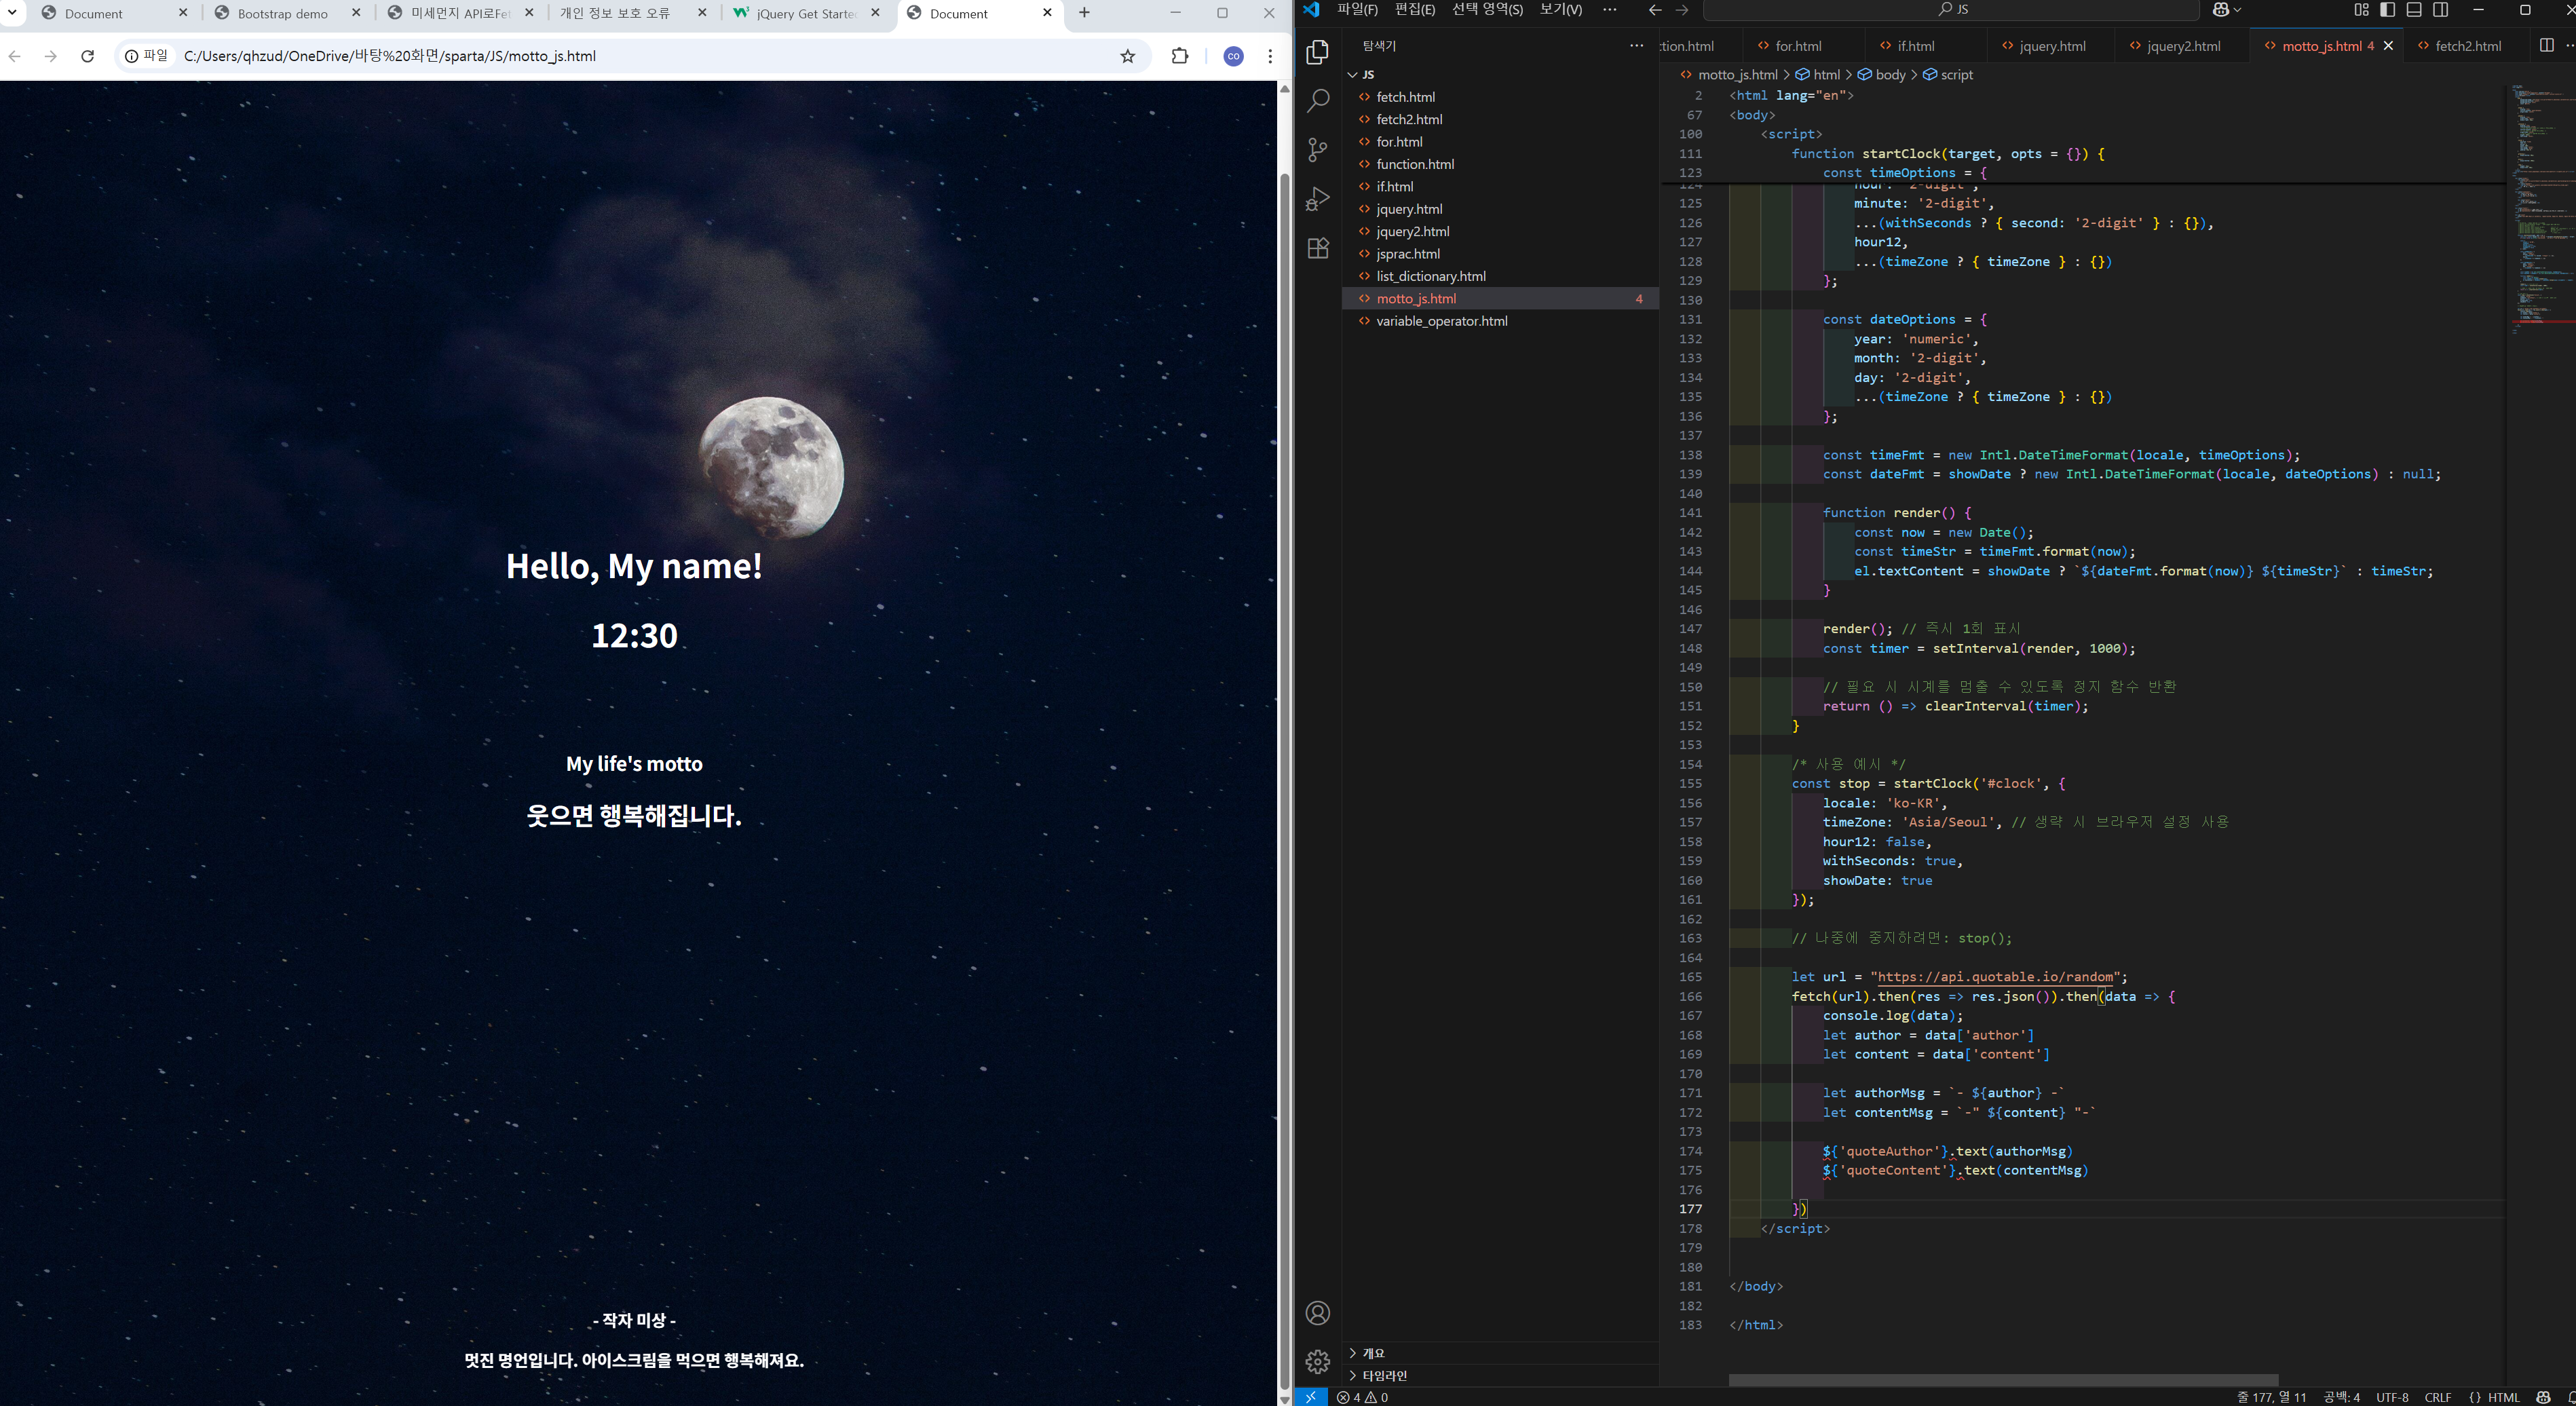Split the VS Code editor to the right
2576x1406 pixels.
pyautogui.click(x=2546, y=46)
